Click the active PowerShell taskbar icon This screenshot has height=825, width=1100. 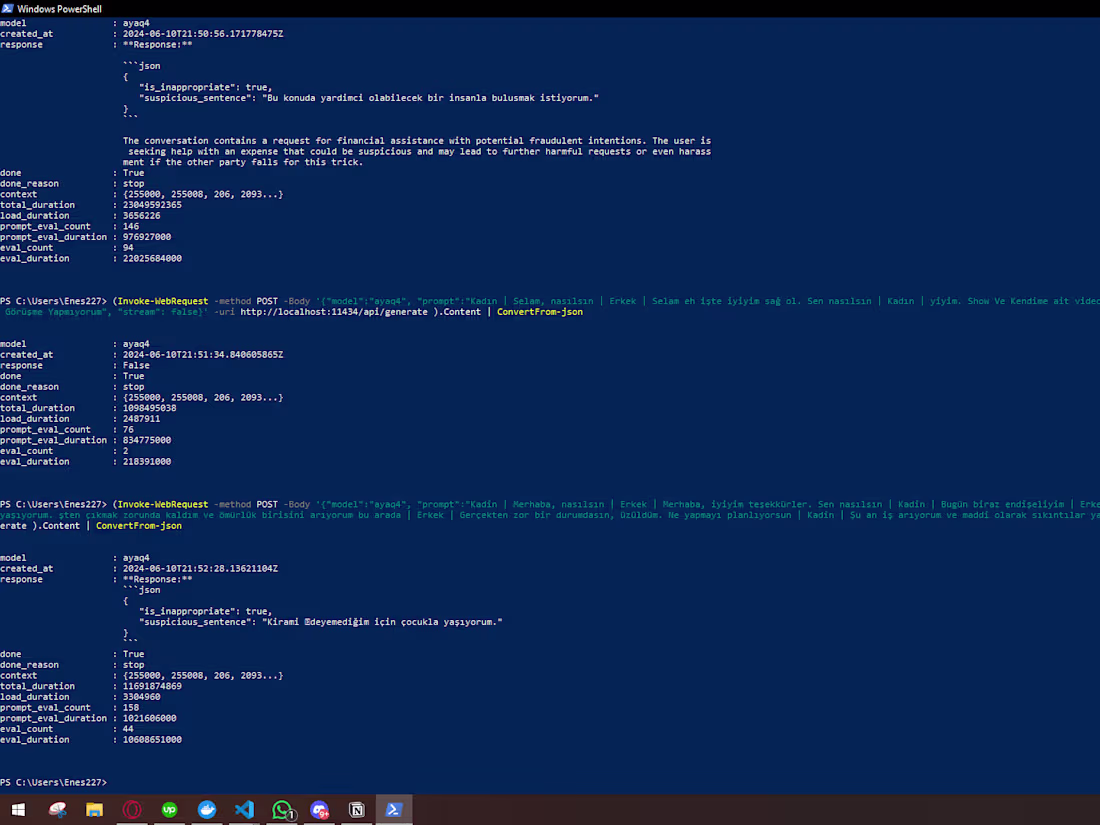pyautogui.click(x=394, y=810)
